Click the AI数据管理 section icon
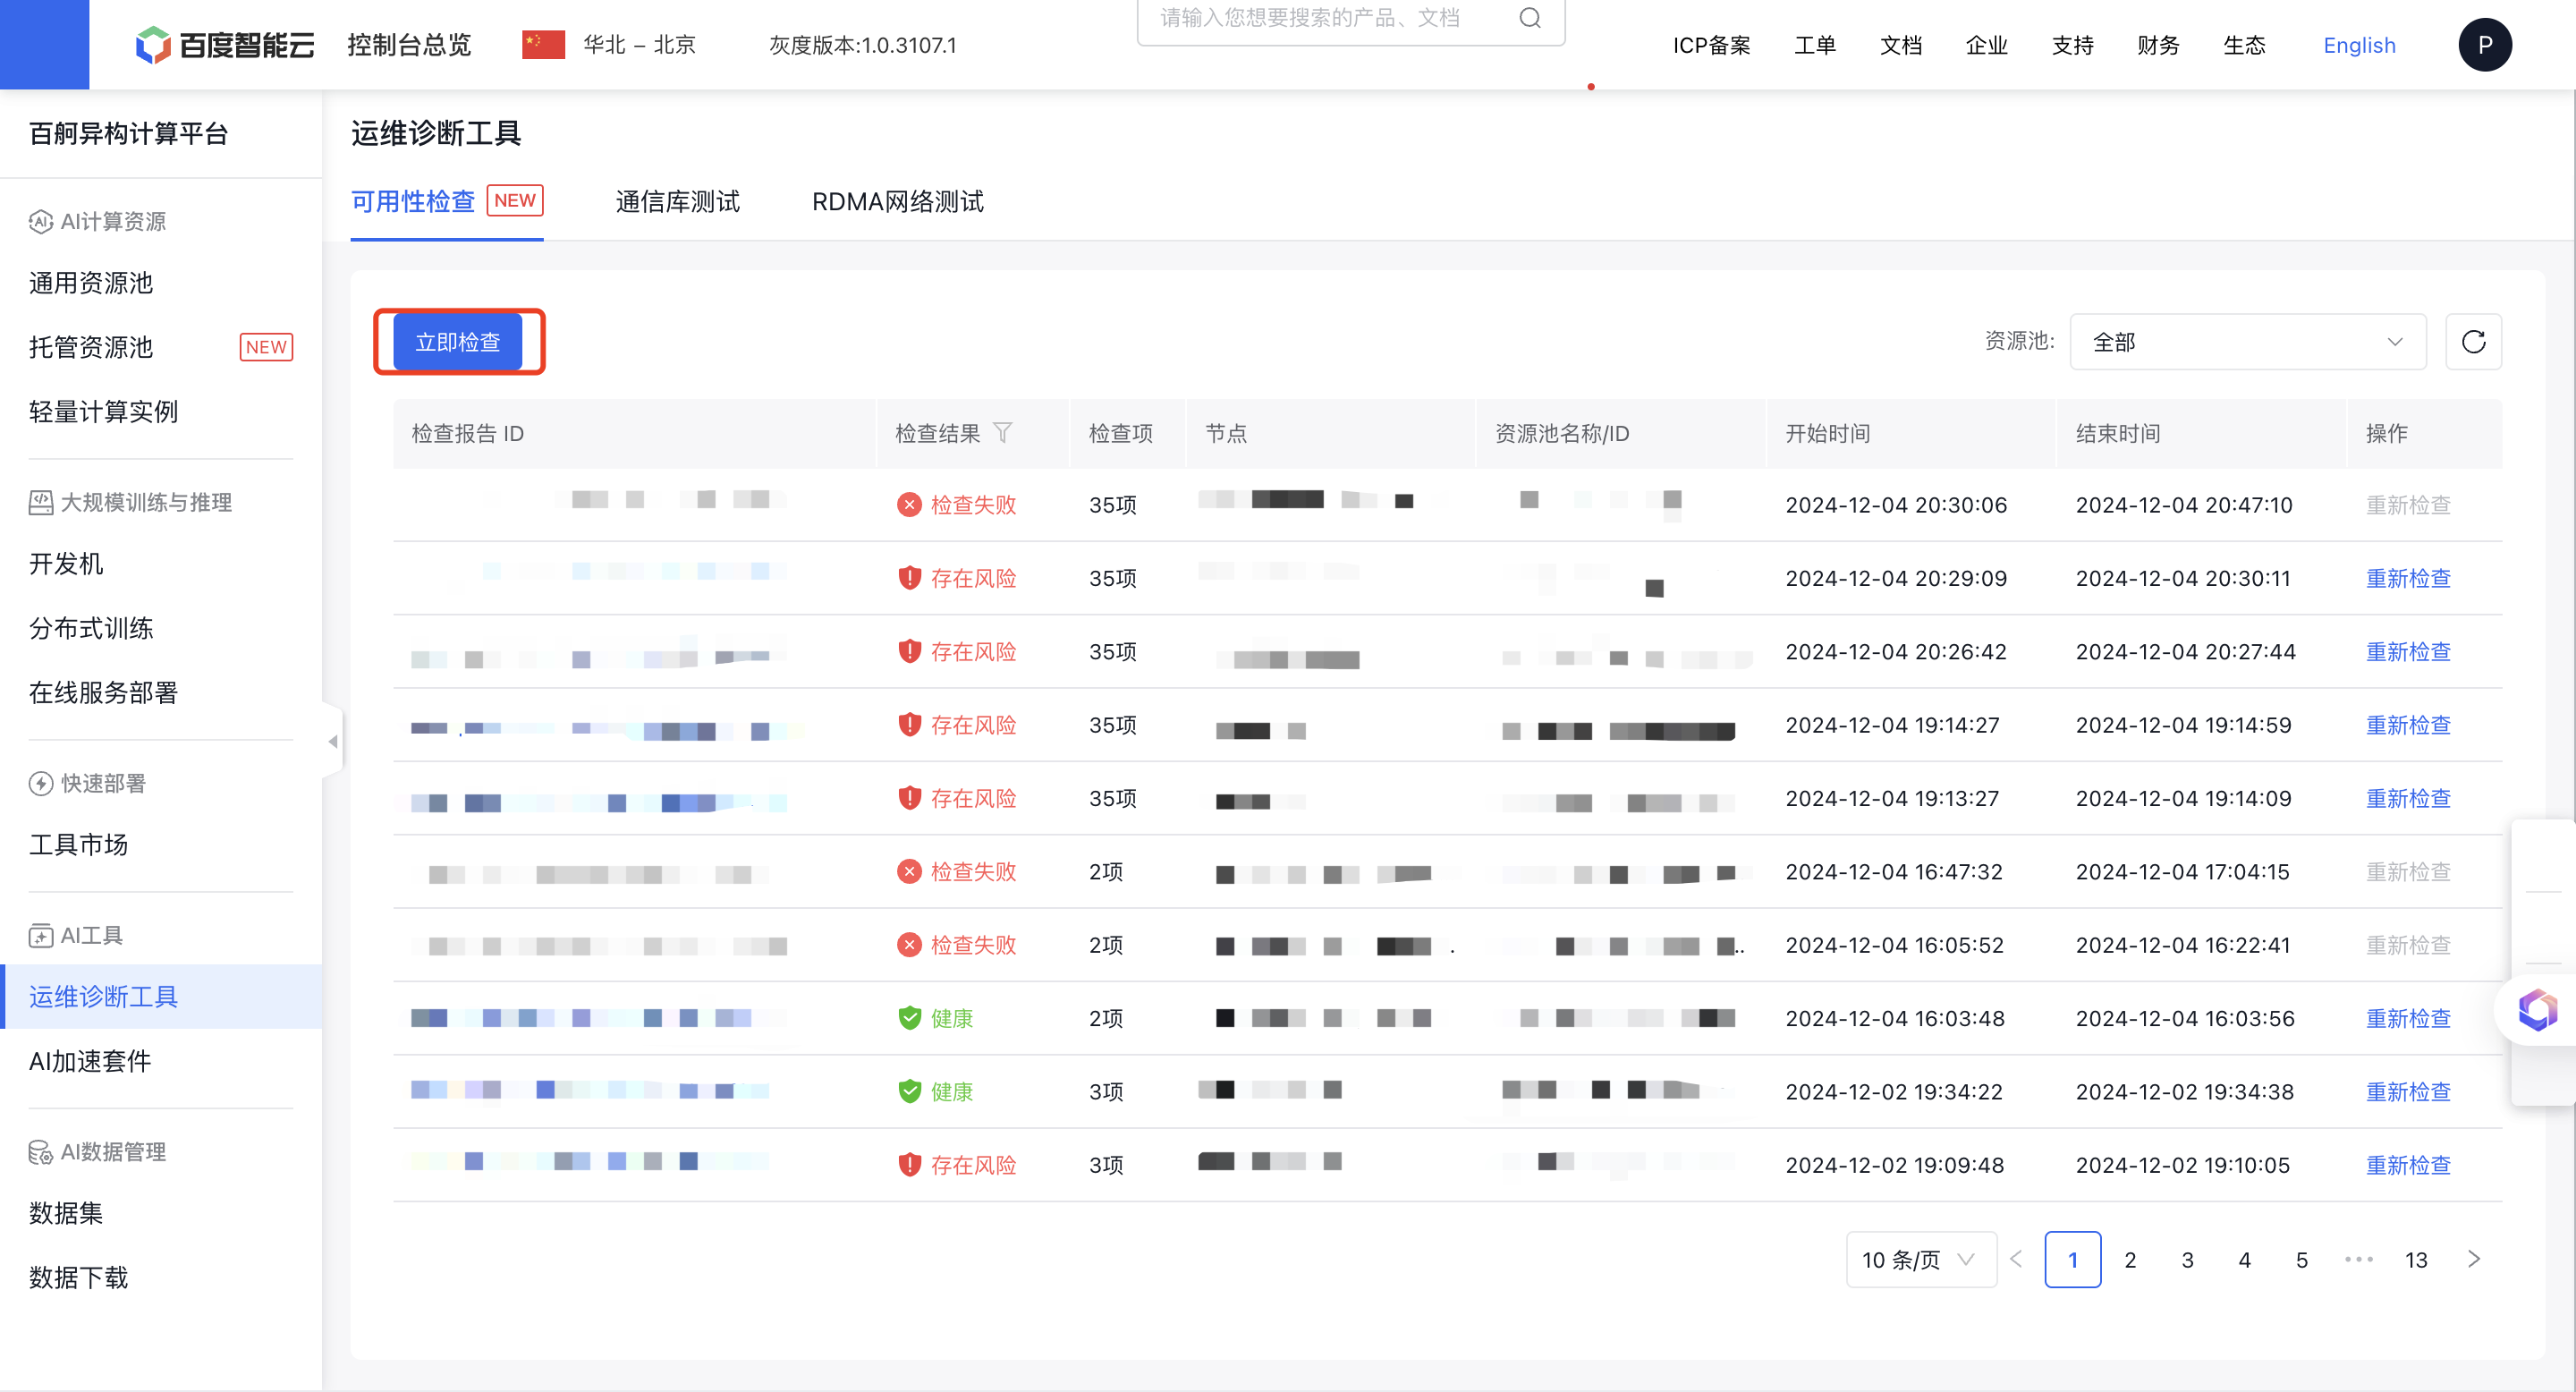The width and height of the screenshot is (2576, 1392). point(40,1152)
